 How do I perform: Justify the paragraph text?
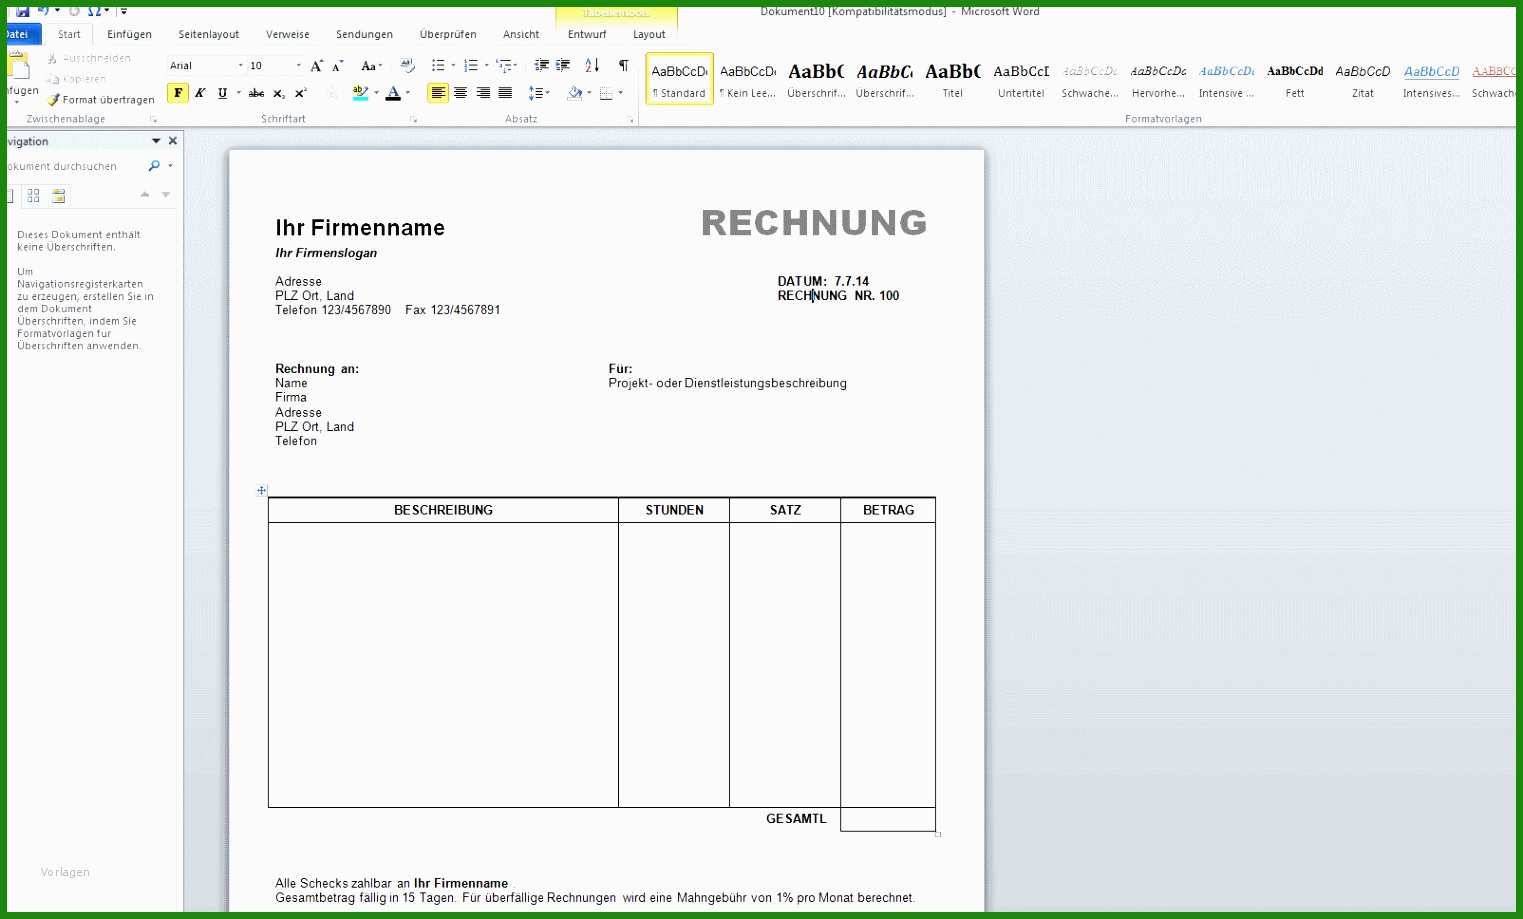coord(505,93)
